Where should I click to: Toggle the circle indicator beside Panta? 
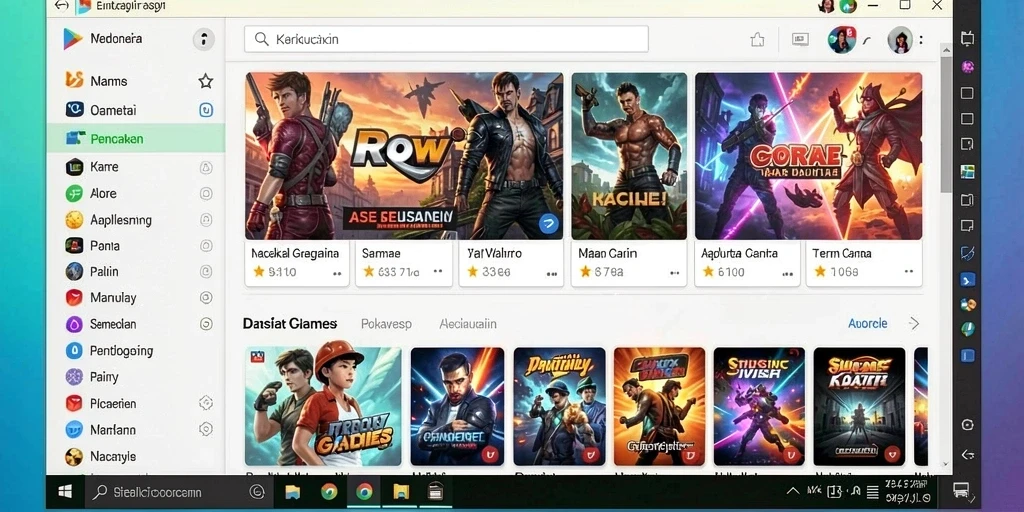[x=206, y=246]
